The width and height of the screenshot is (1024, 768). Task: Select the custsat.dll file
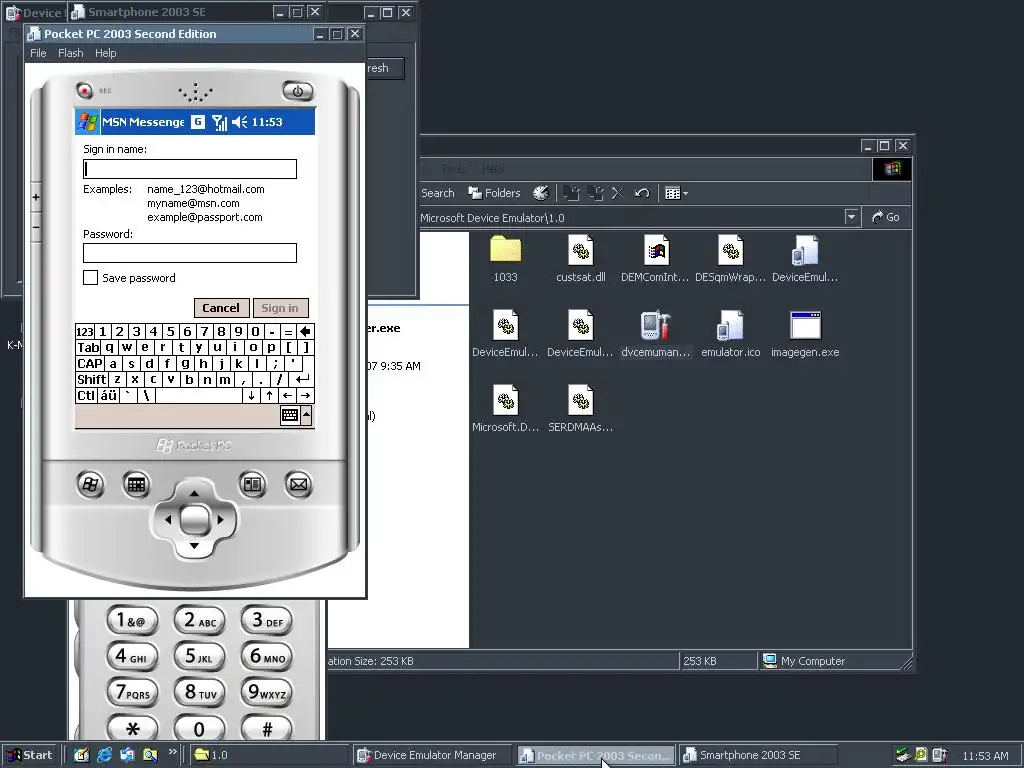click(x=581, y=259)
